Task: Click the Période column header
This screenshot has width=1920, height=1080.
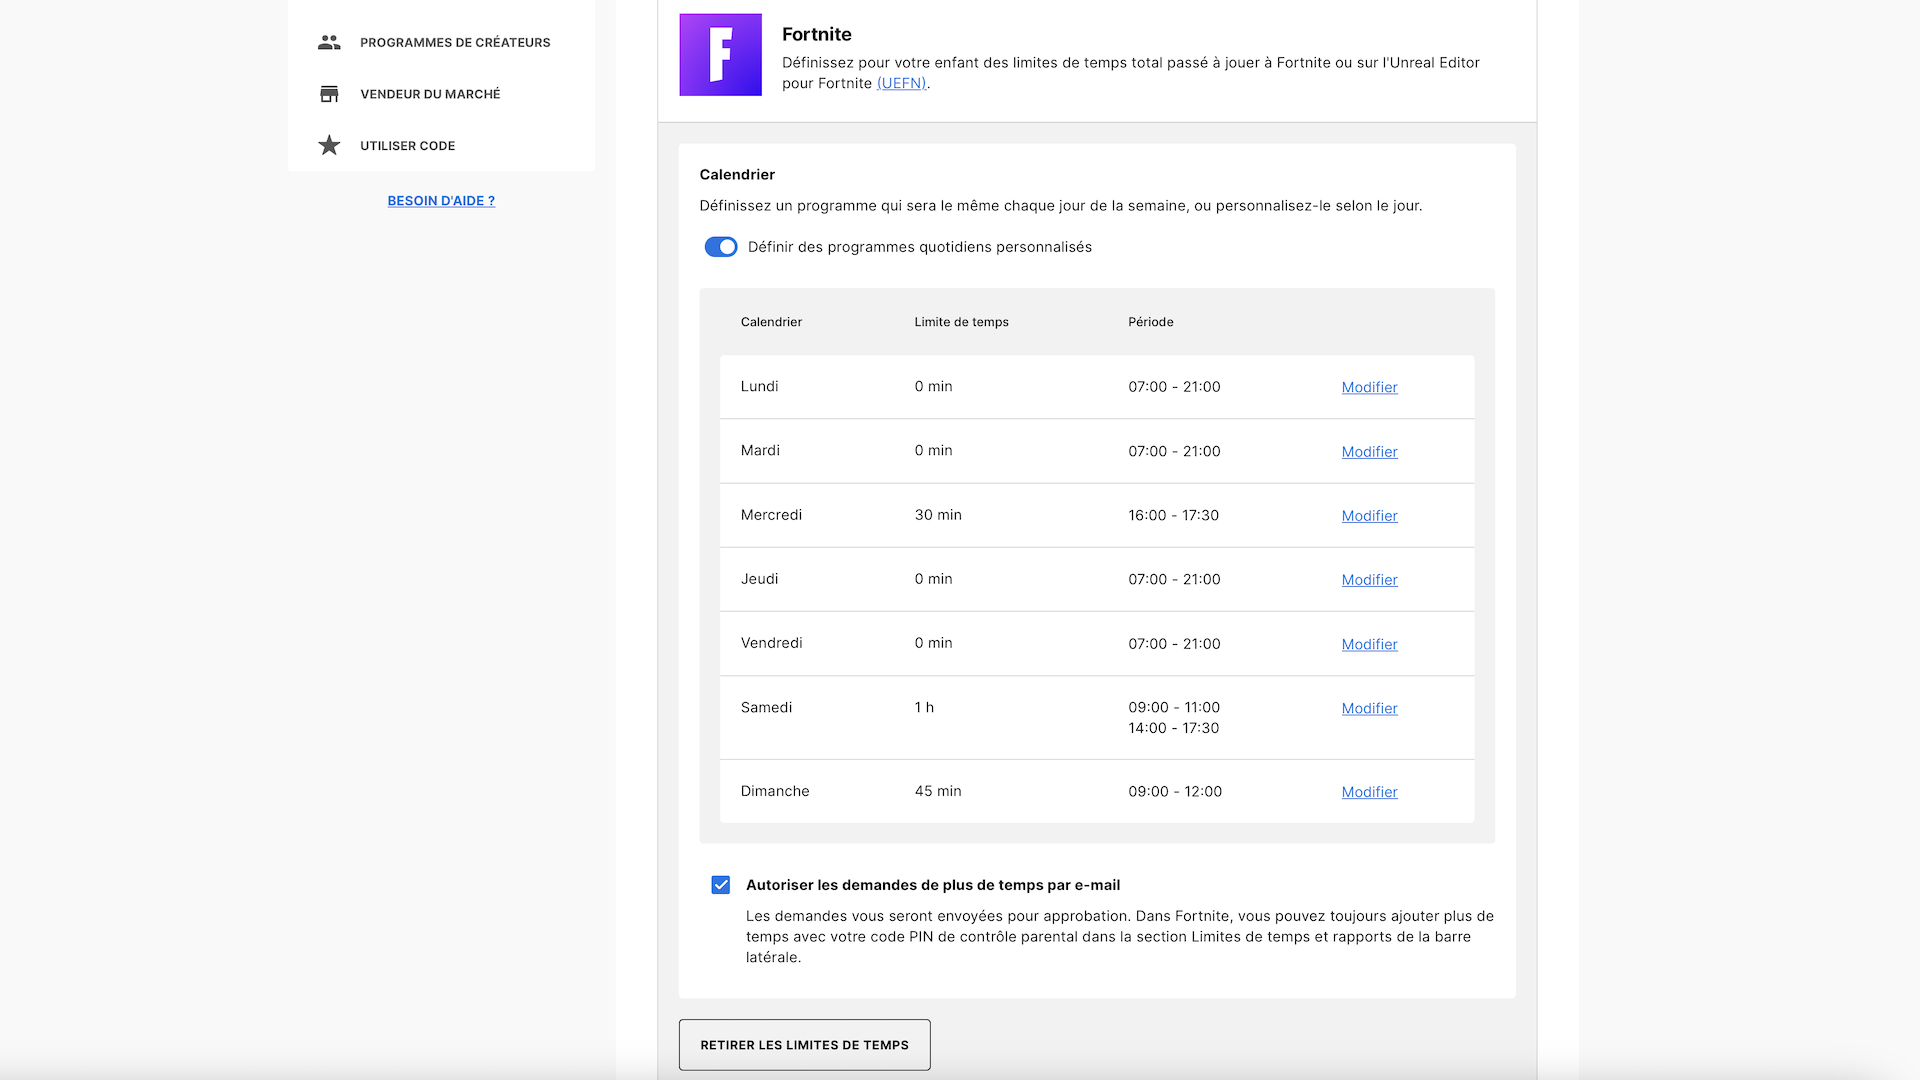Action: coord(1150,322)
